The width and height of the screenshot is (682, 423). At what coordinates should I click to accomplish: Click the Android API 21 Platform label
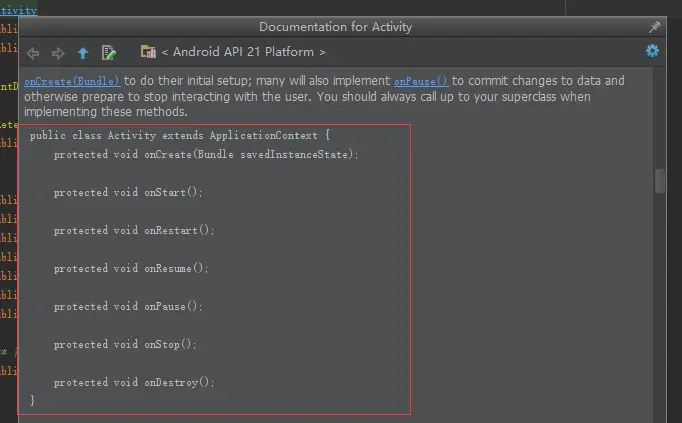click(243, 52)
